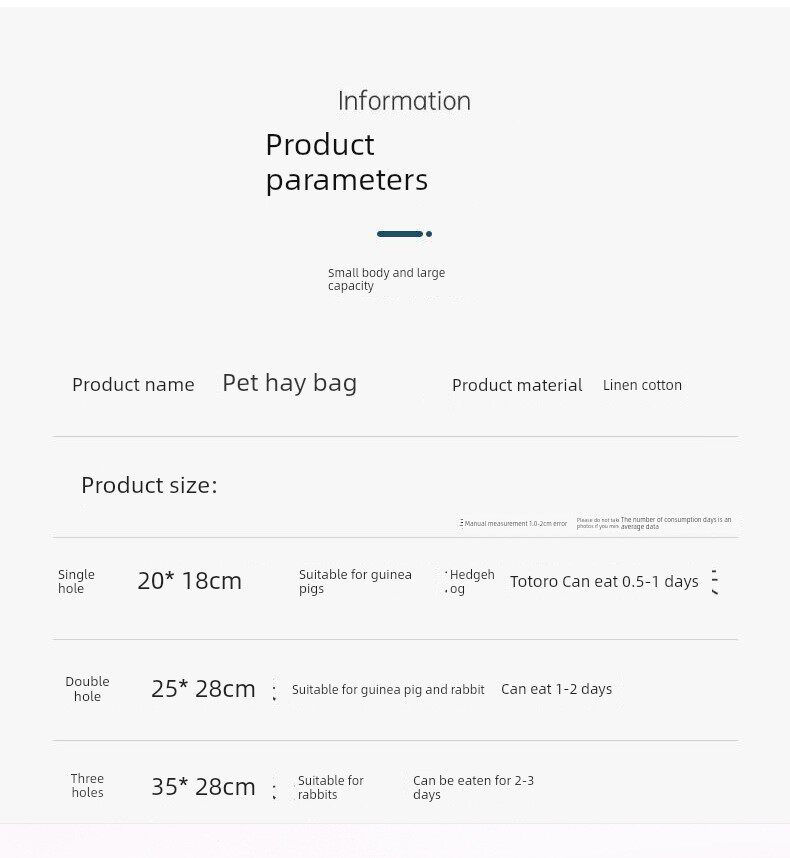Image resolution: width=790 pixels, height=858 pixels.
Task: Click the Information heading at top
Action: [x=404, y=101]
